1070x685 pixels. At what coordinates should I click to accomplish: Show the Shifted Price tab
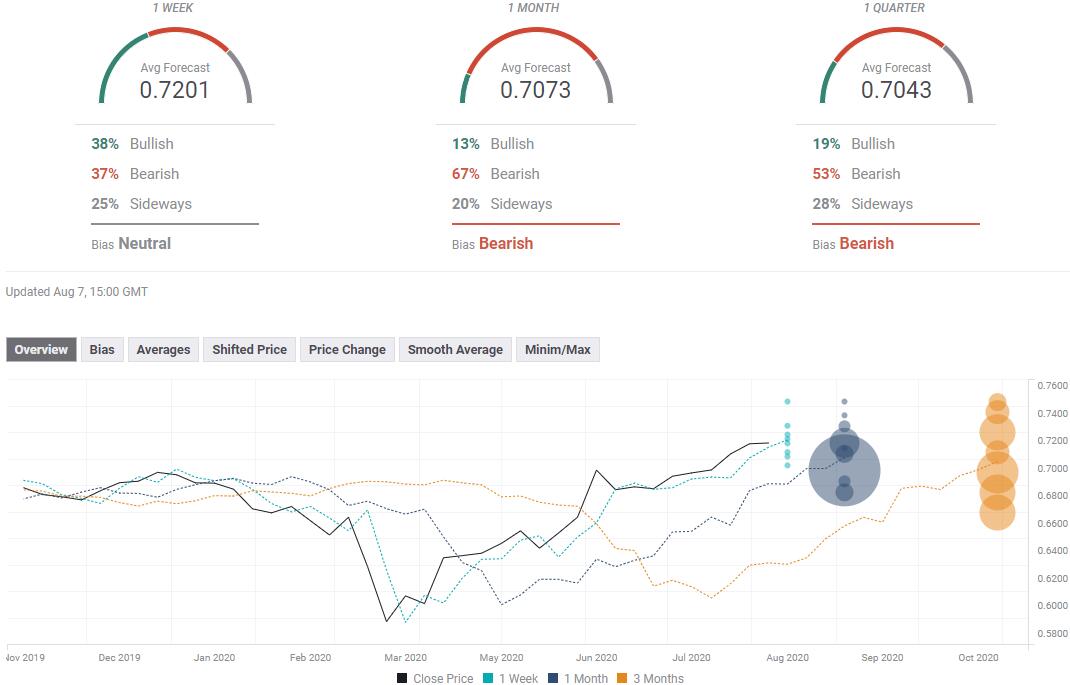click(x=249, y=349)
